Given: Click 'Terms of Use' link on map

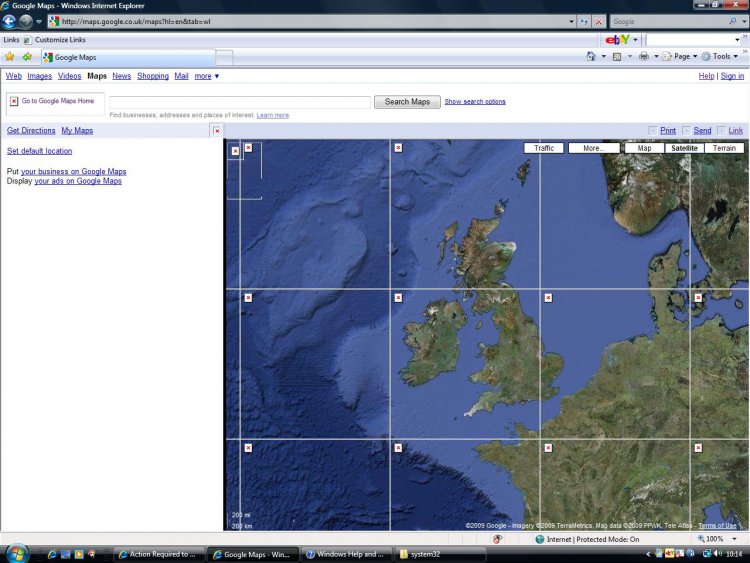Looking at the screenshot, I should [717, 526].
